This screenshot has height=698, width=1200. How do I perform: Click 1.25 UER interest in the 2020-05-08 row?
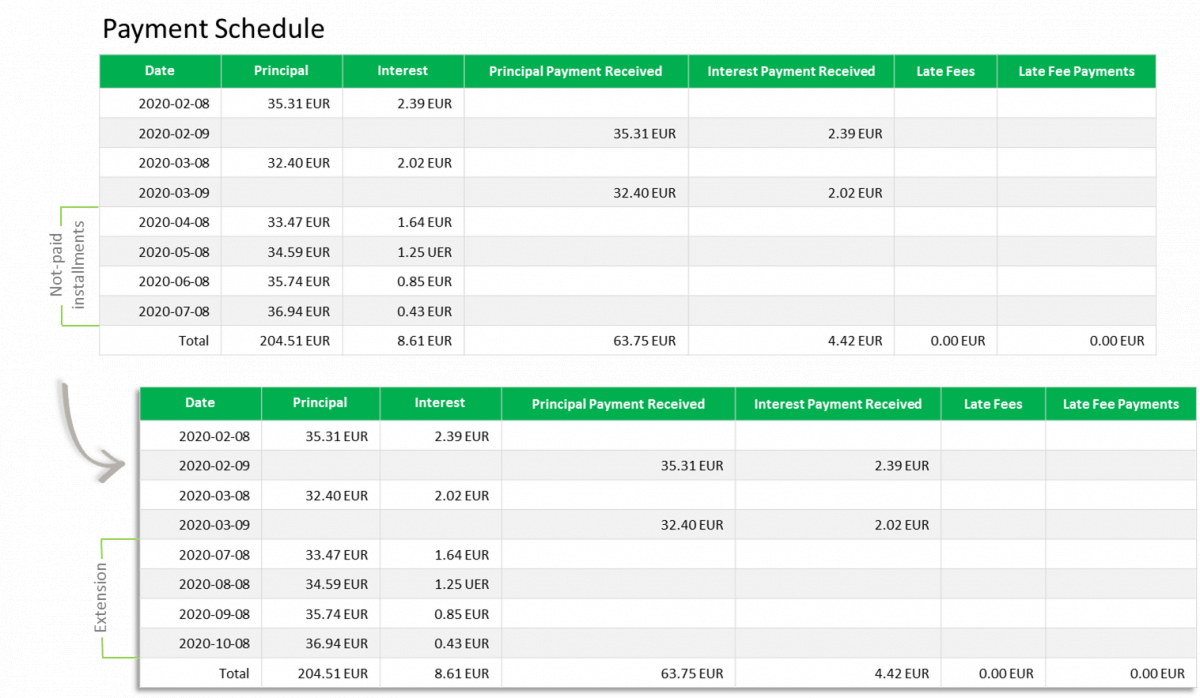[423, 252]
